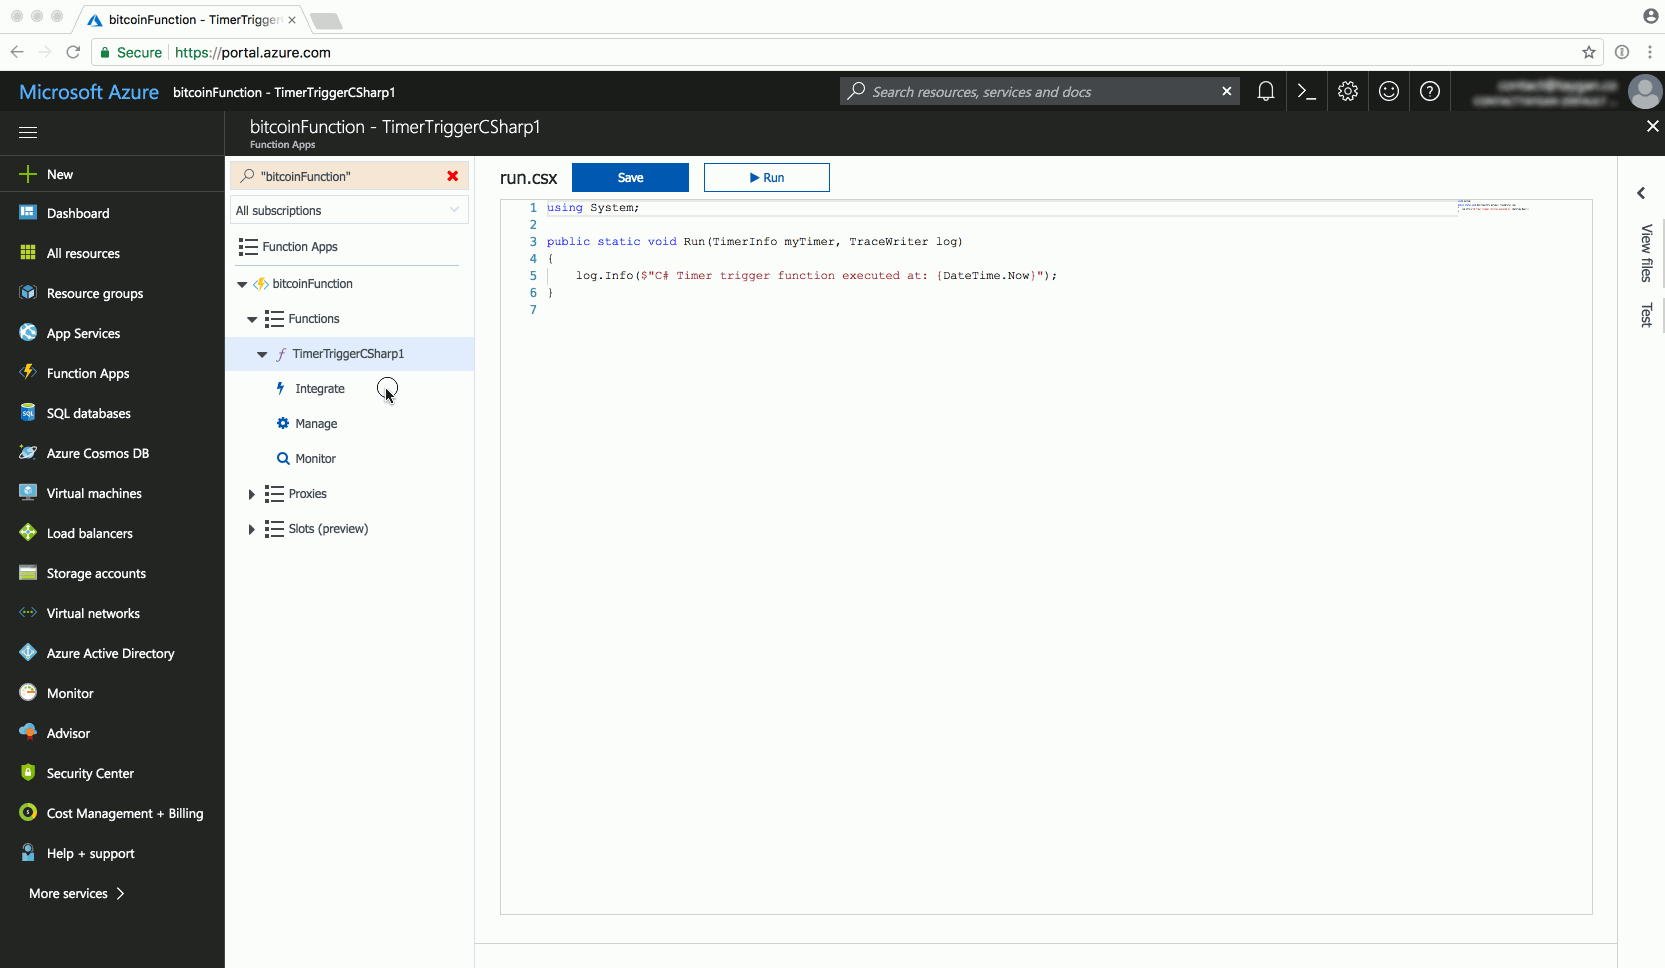
Task: Click the Manage gear icon in tree
Action: click(x=283, y=423)
